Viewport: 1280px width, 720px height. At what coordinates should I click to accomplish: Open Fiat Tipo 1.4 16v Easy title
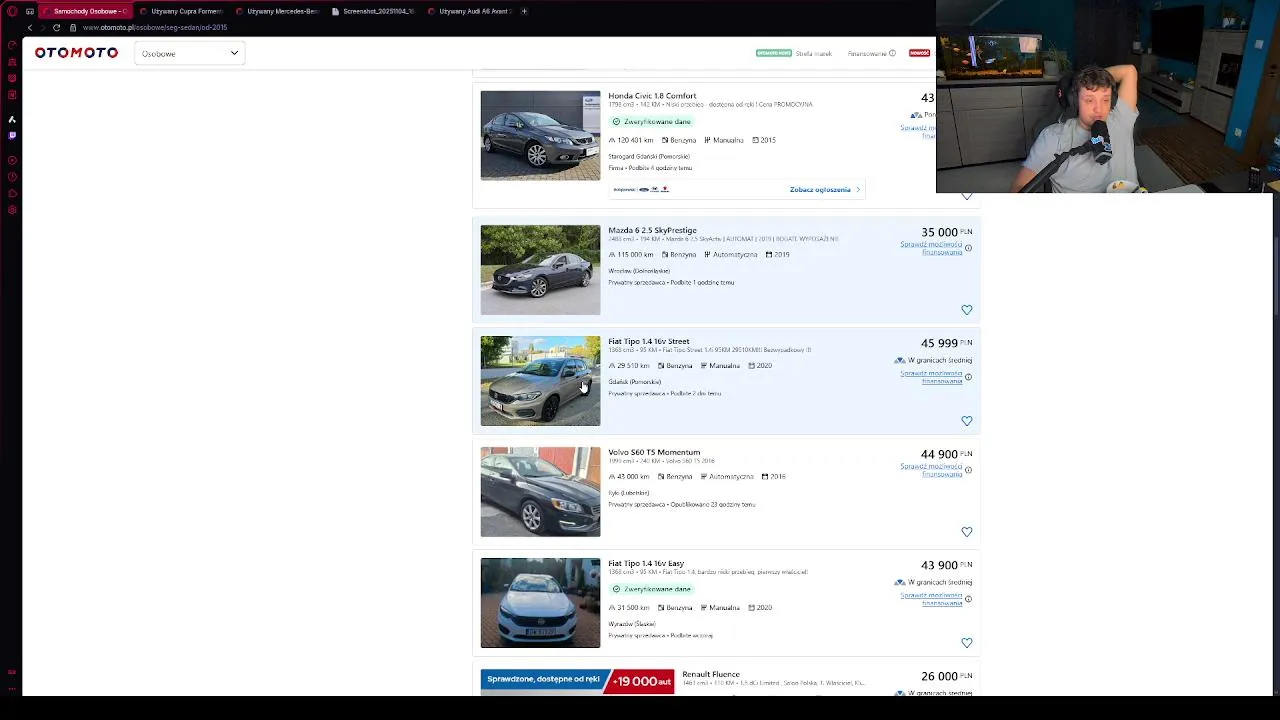pos(646,563)
